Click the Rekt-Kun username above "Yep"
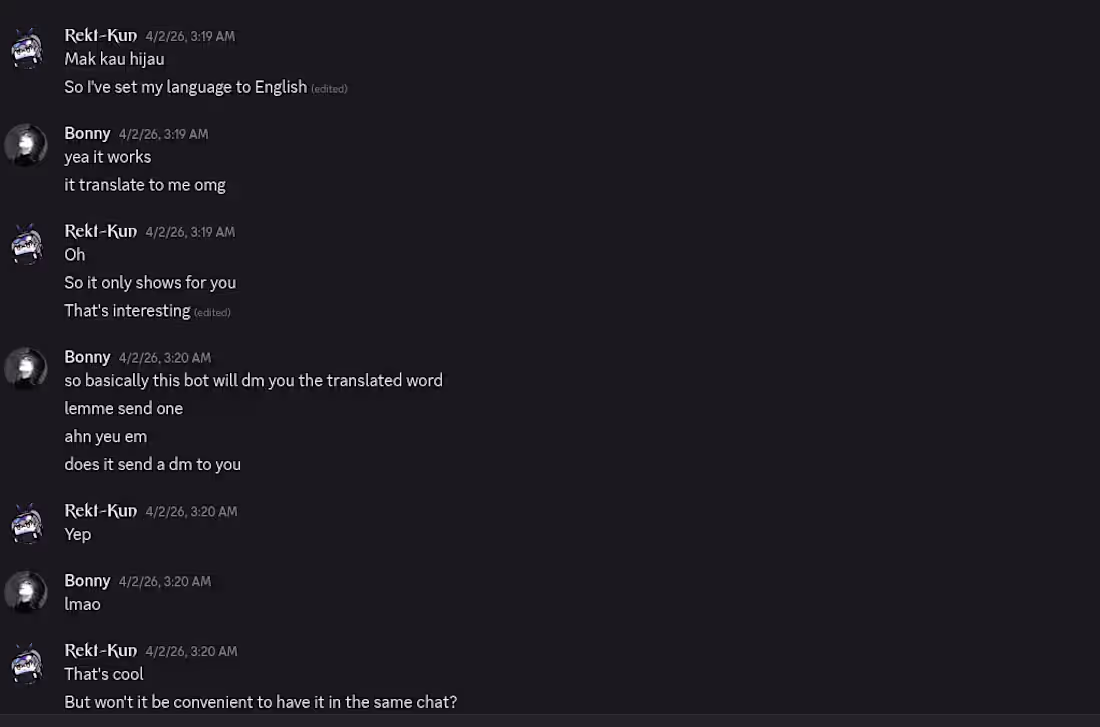 (x=100, y=510)
